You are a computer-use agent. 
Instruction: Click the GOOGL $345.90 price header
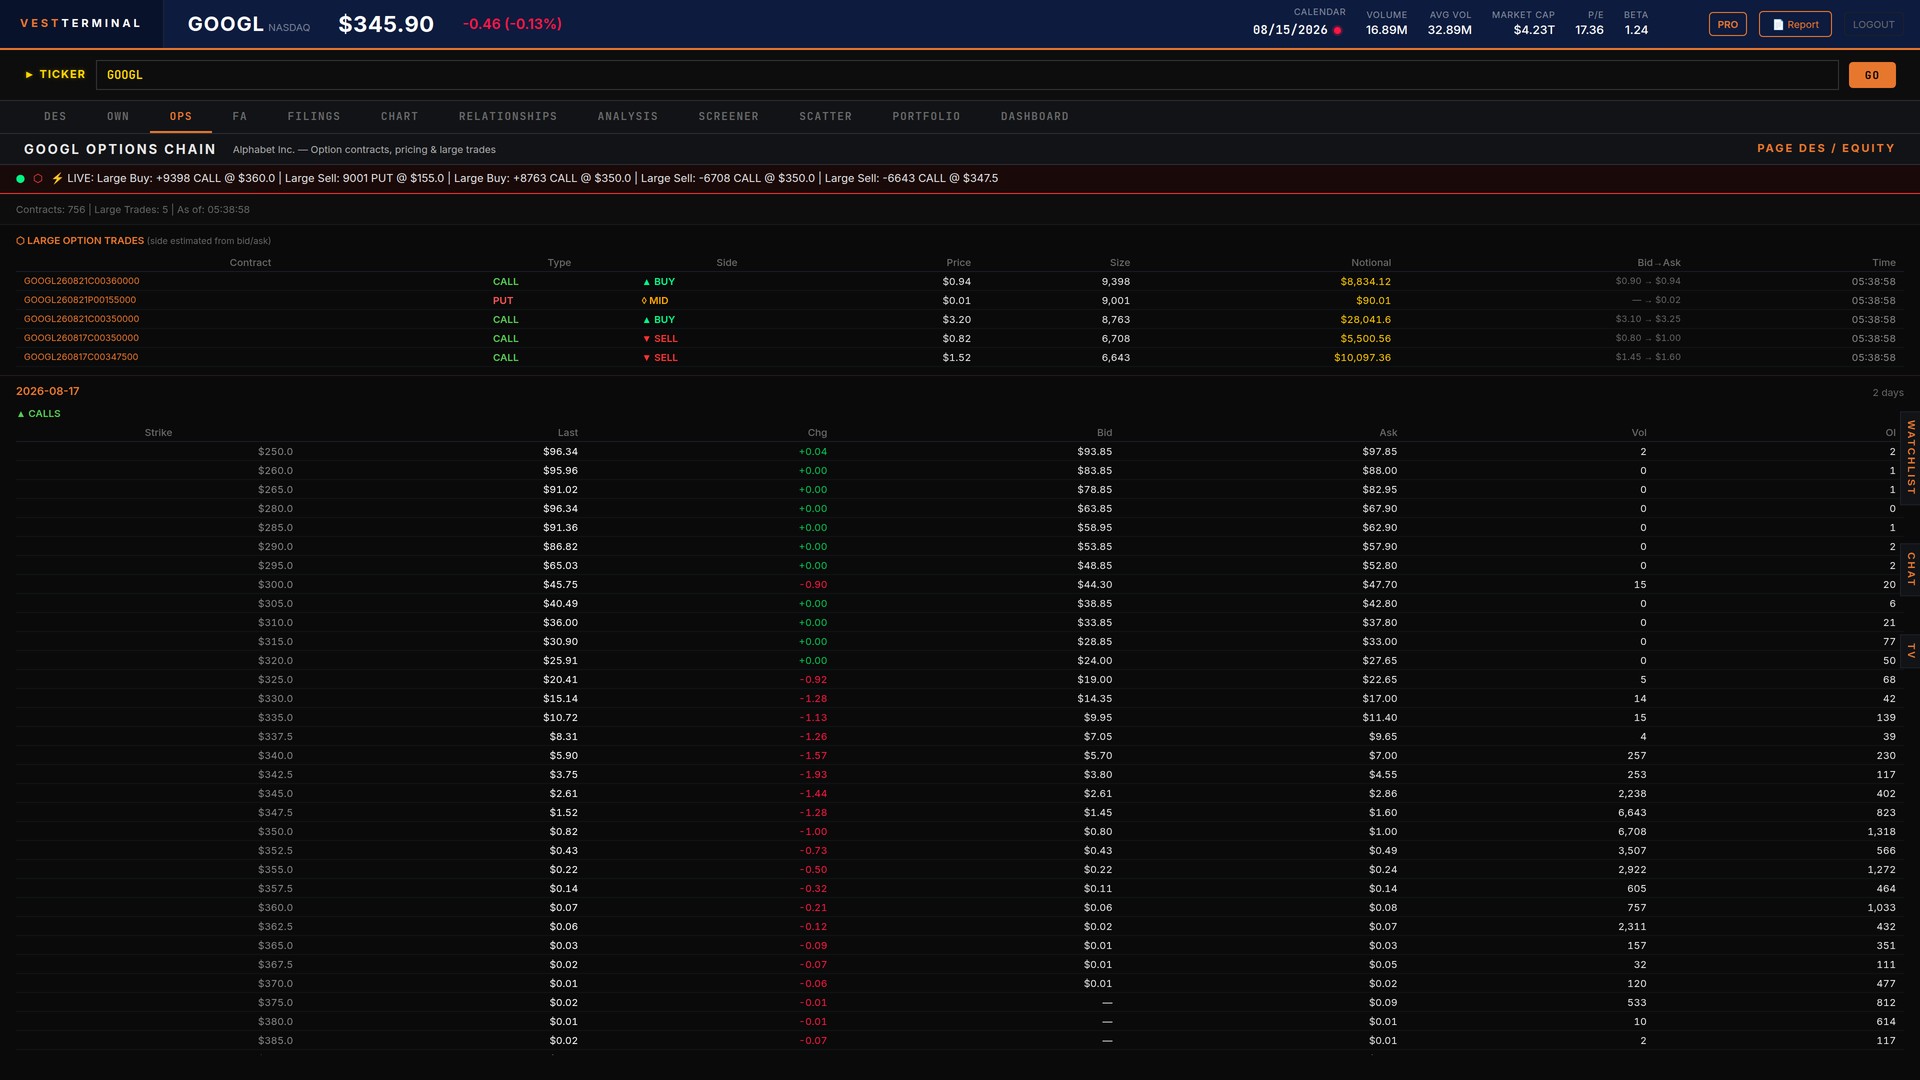point(386,24)
